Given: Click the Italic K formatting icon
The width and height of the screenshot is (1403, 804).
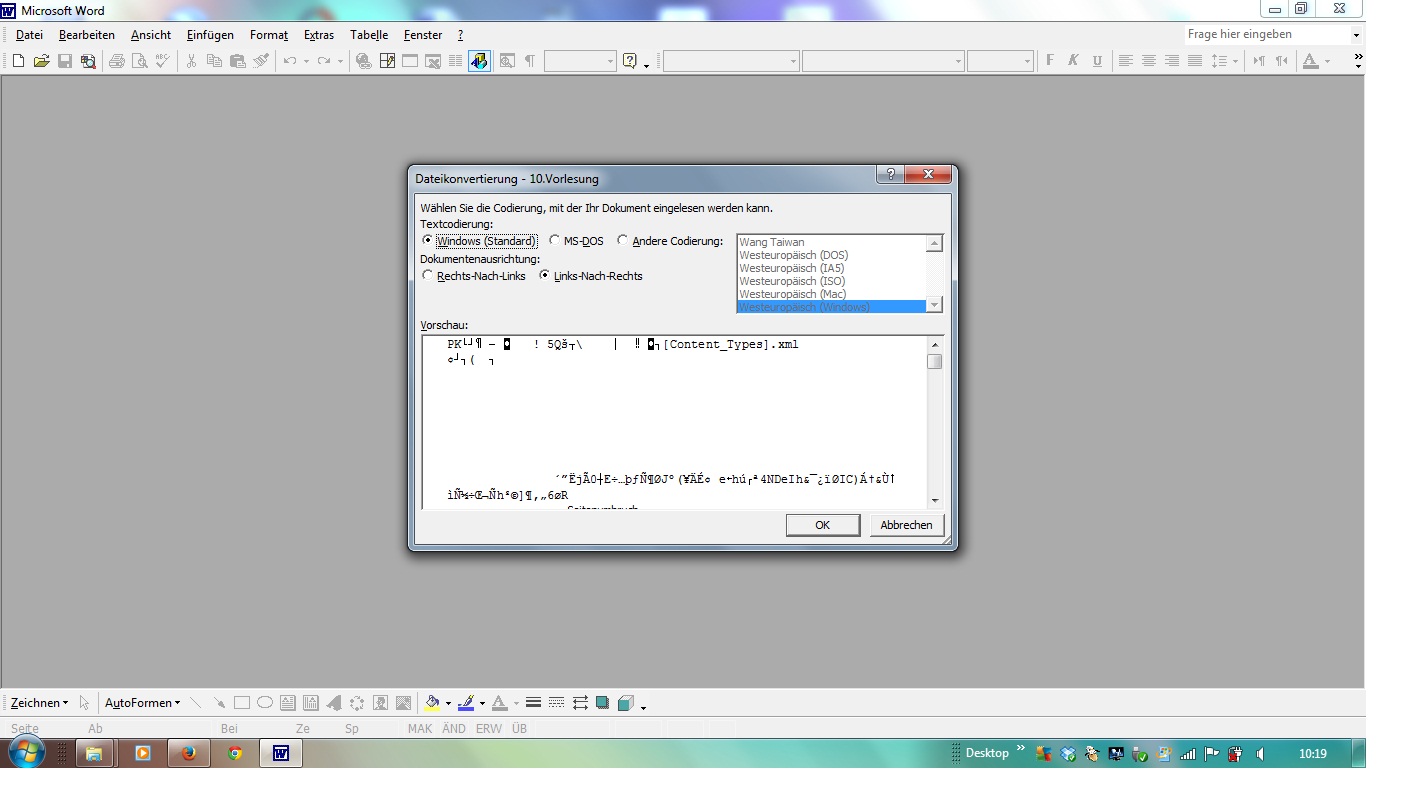Looking at the screenshot, I should (1073, 61).
